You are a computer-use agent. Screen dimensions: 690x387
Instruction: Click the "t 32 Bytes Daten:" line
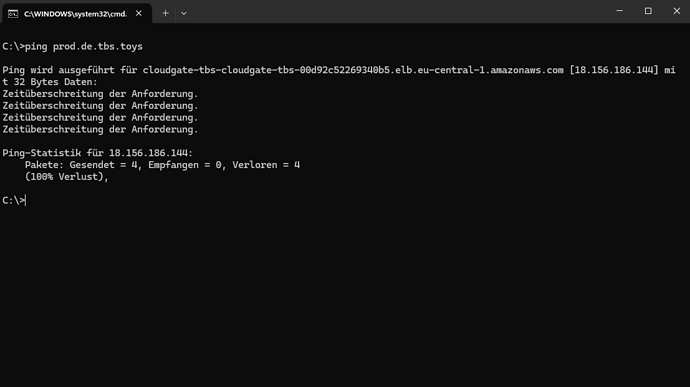50,82
